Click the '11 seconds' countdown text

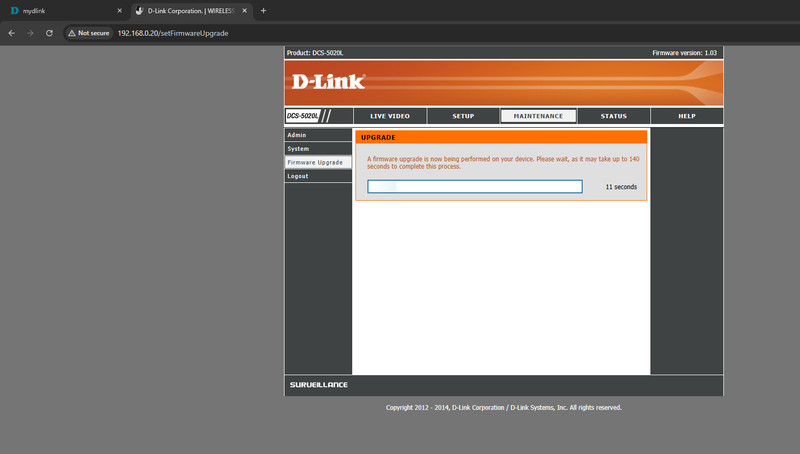(621, 187)
